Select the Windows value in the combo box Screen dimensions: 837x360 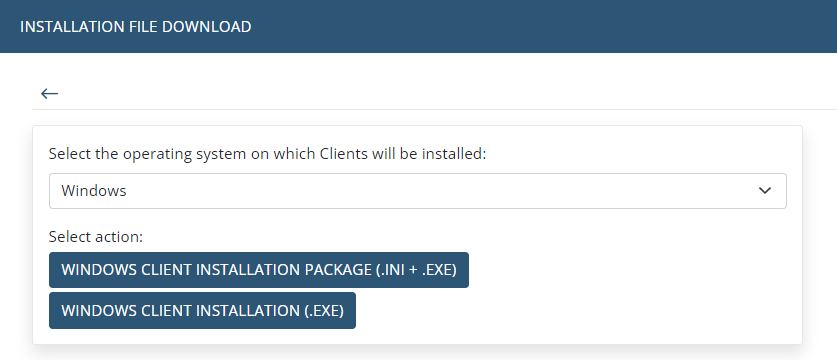94,191
